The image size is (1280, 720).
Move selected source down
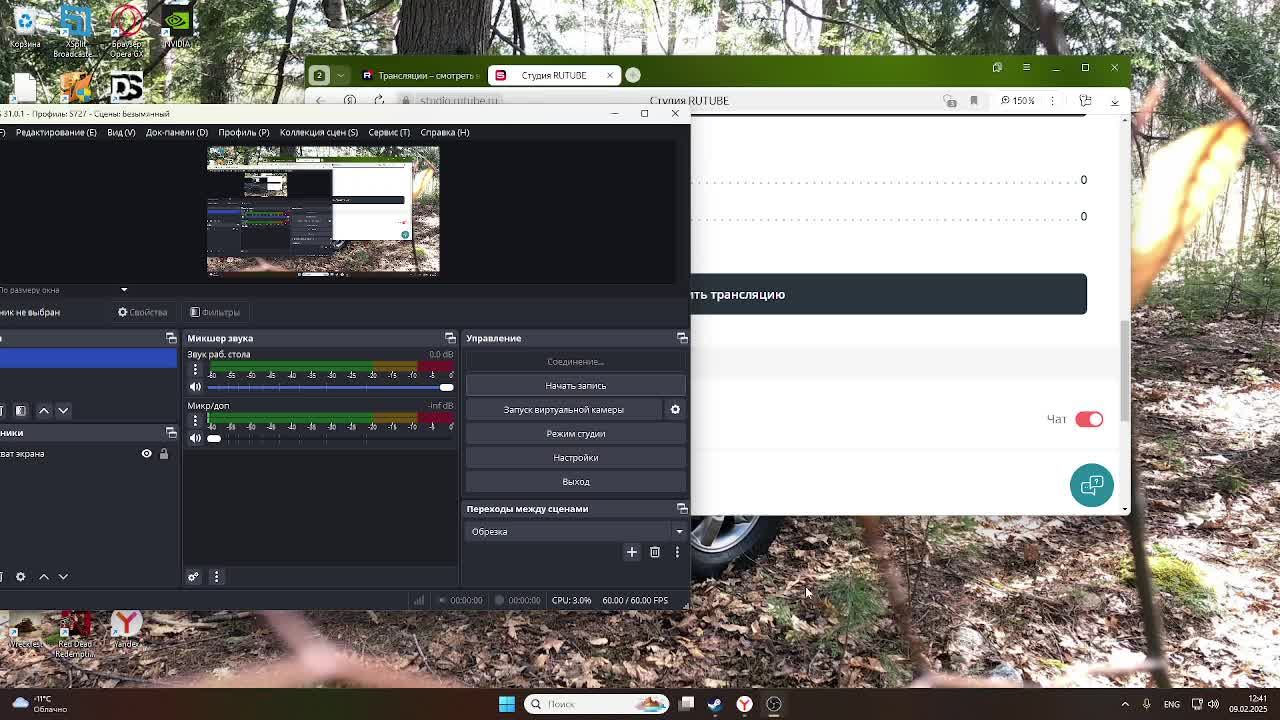click(x=63, y=577)
